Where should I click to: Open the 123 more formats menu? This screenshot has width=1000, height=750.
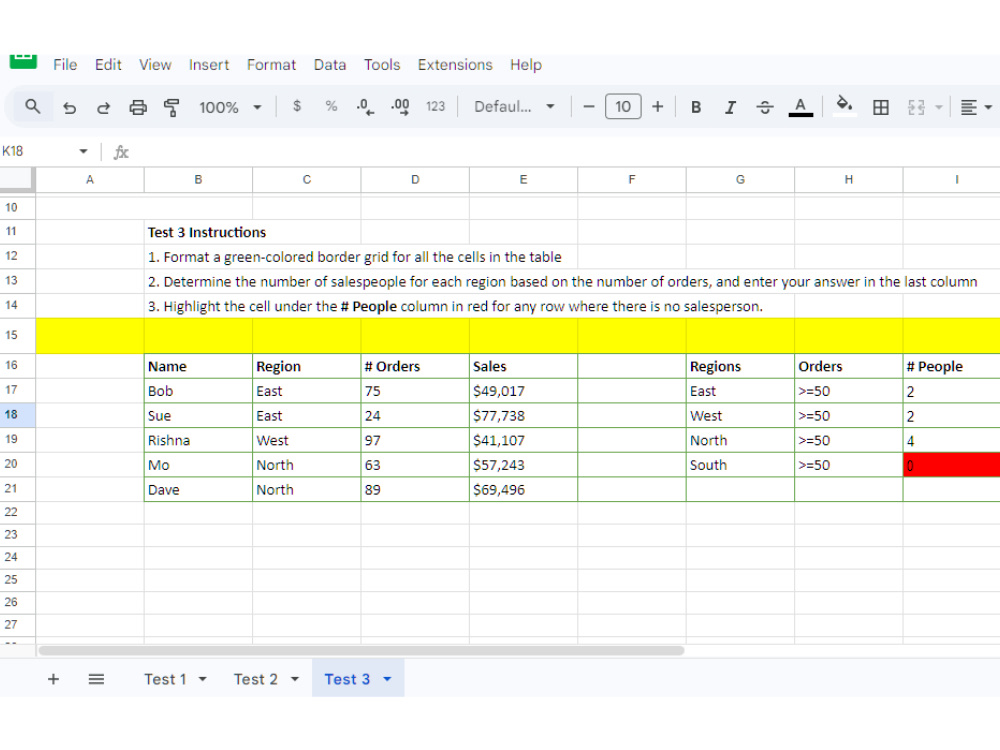point(436,107)
